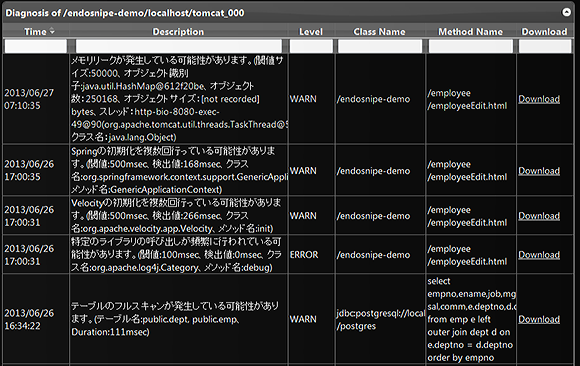Select the ERROR level cell
The height and width of the screenshot is (366, 580).
point(311,255)
